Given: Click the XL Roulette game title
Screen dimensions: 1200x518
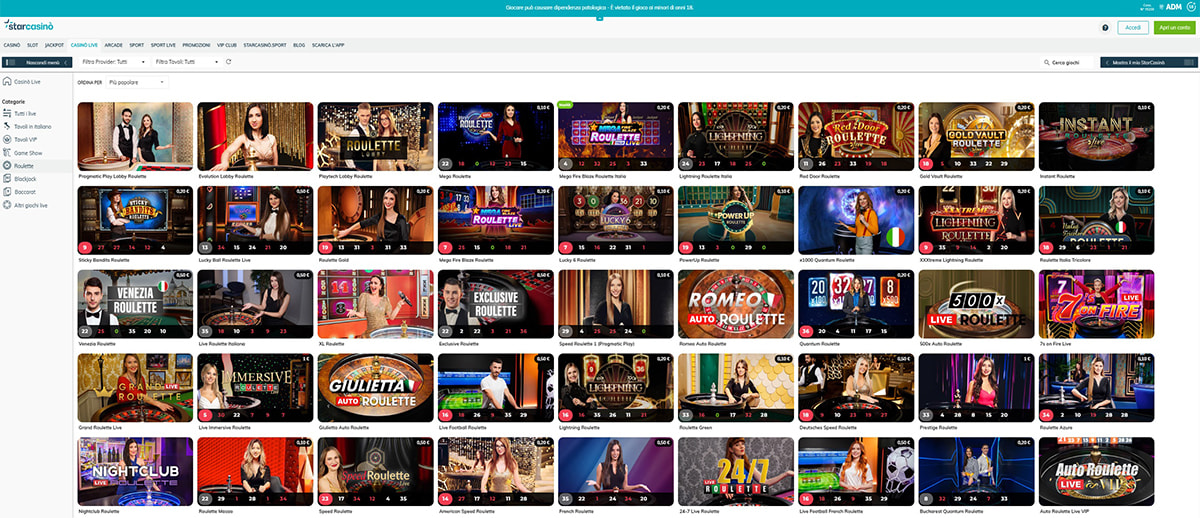Looking at the screenshot, I should [x=330, y=343].
